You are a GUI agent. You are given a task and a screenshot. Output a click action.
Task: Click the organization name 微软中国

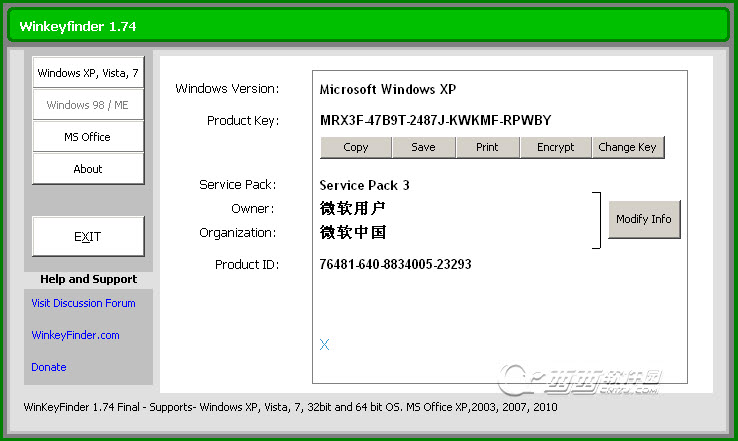click(353, 232)
